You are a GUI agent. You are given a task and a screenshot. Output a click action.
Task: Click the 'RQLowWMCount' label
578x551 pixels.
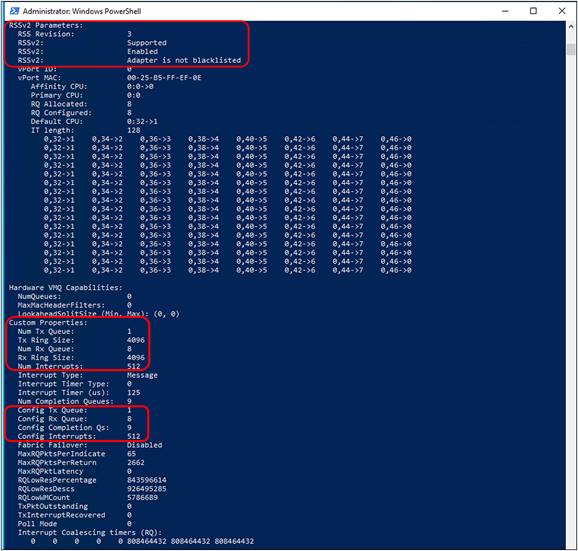click(x=43, y=498)
